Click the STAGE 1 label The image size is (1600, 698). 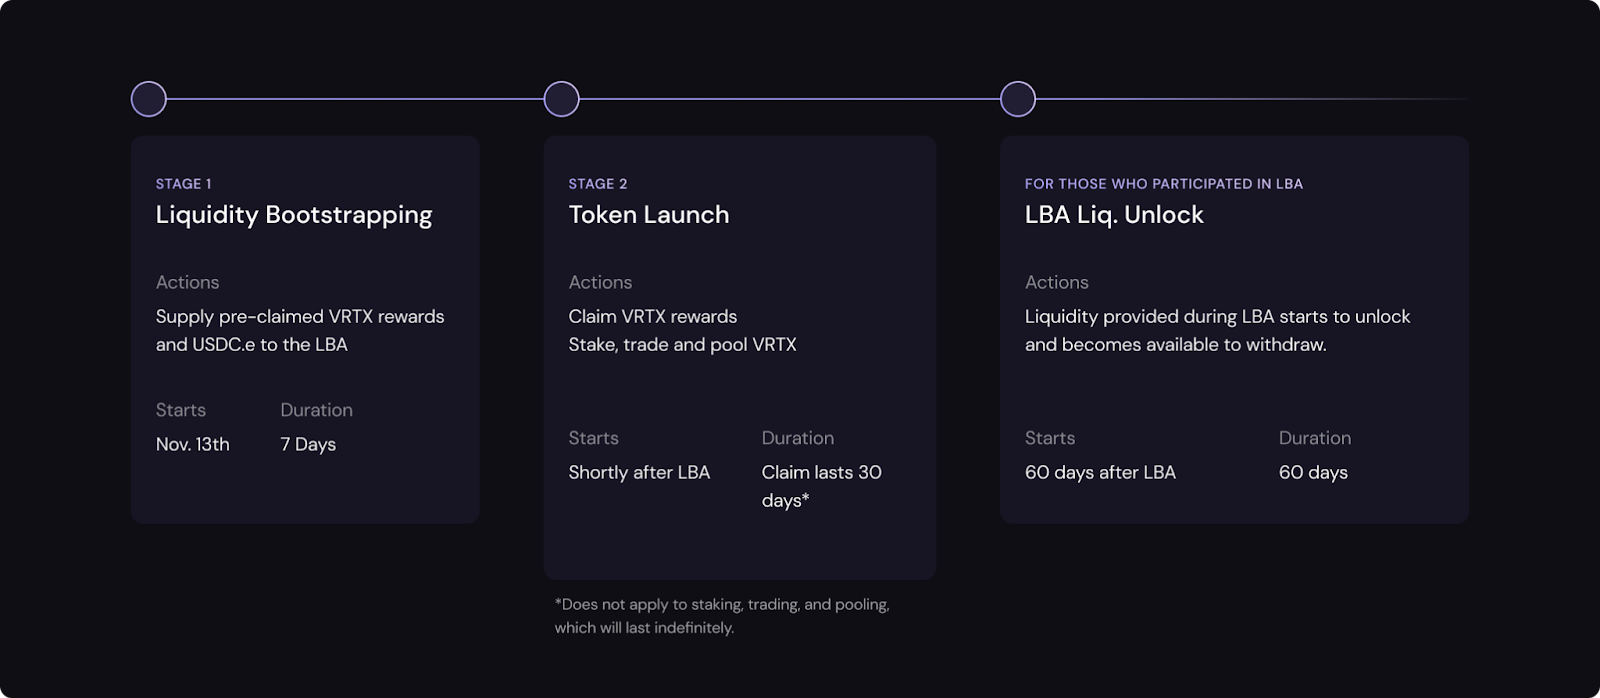[183, 184]
